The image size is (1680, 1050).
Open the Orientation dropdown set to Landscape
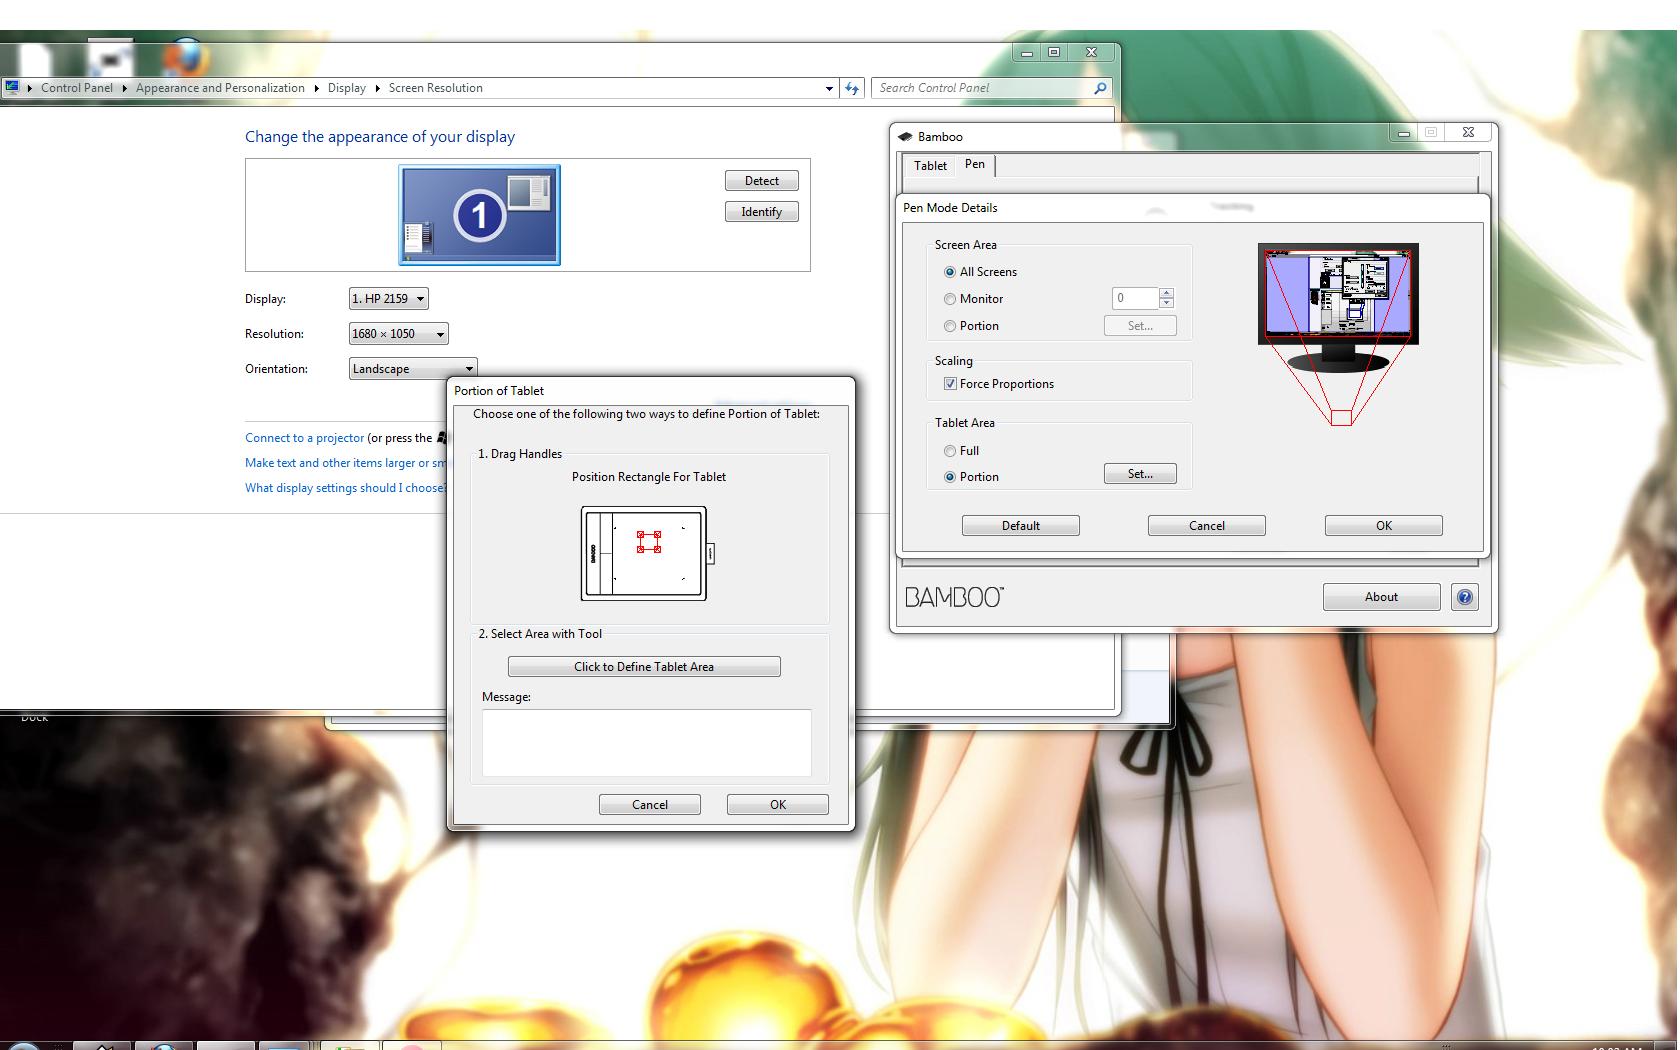pos(413,369)
